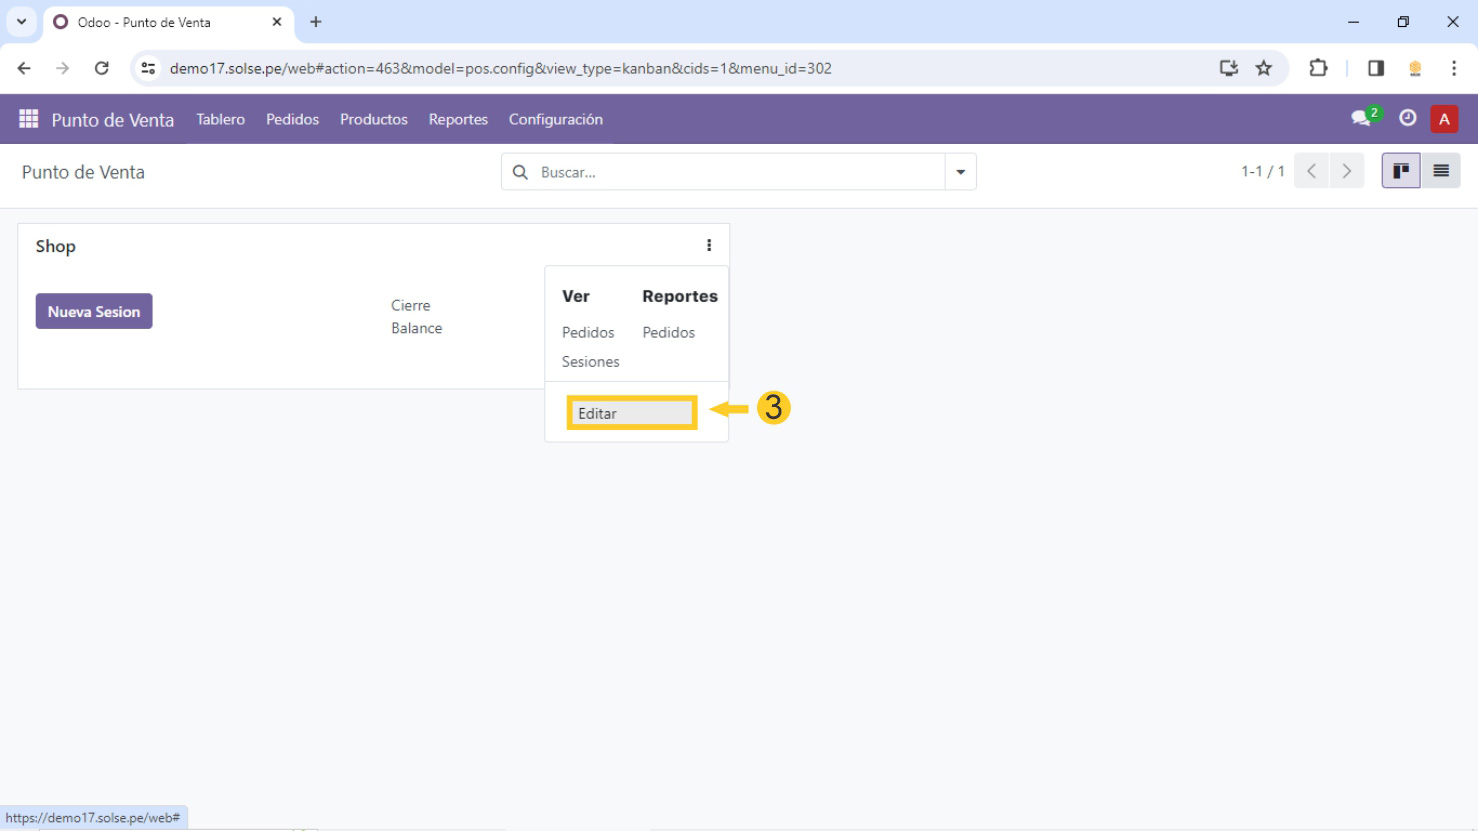
Task: Open the activities clock icon
Action: coord(1407,118)
